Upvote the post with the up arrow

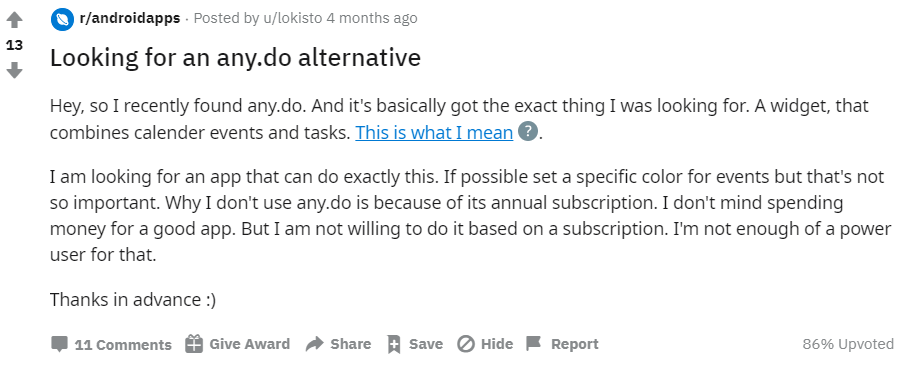click(x=14, y=20)
